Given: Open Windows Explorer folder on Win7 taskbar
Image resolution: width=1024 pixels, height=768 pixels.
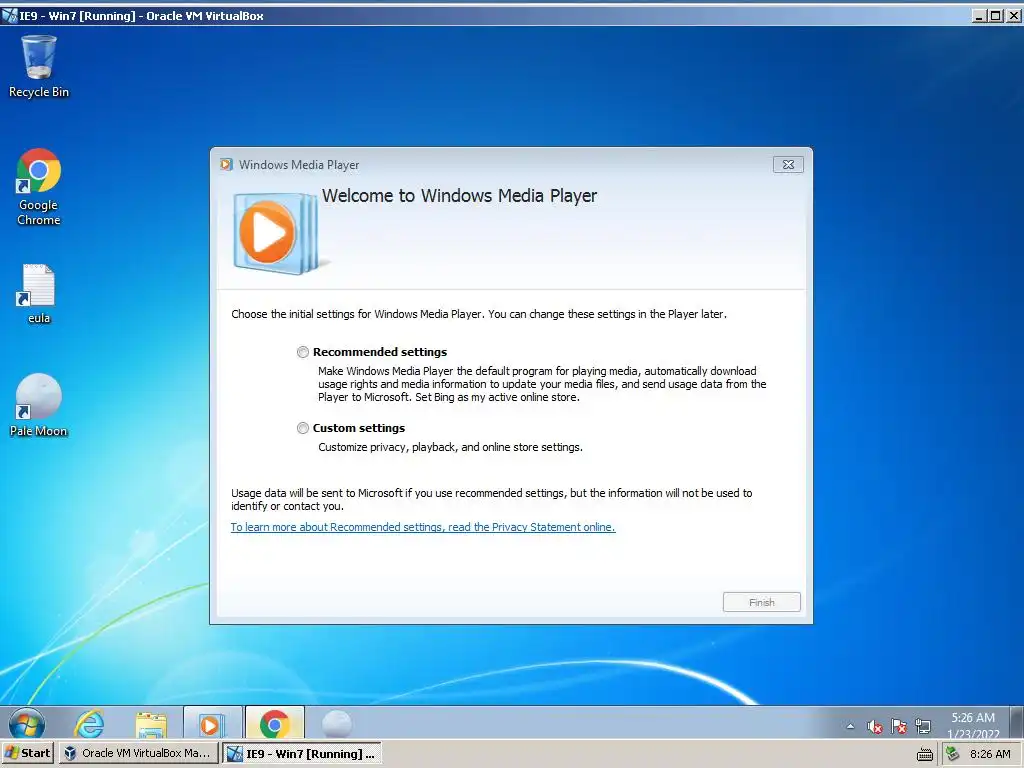Looking at the screenshot, I should [x=151, y=724].
